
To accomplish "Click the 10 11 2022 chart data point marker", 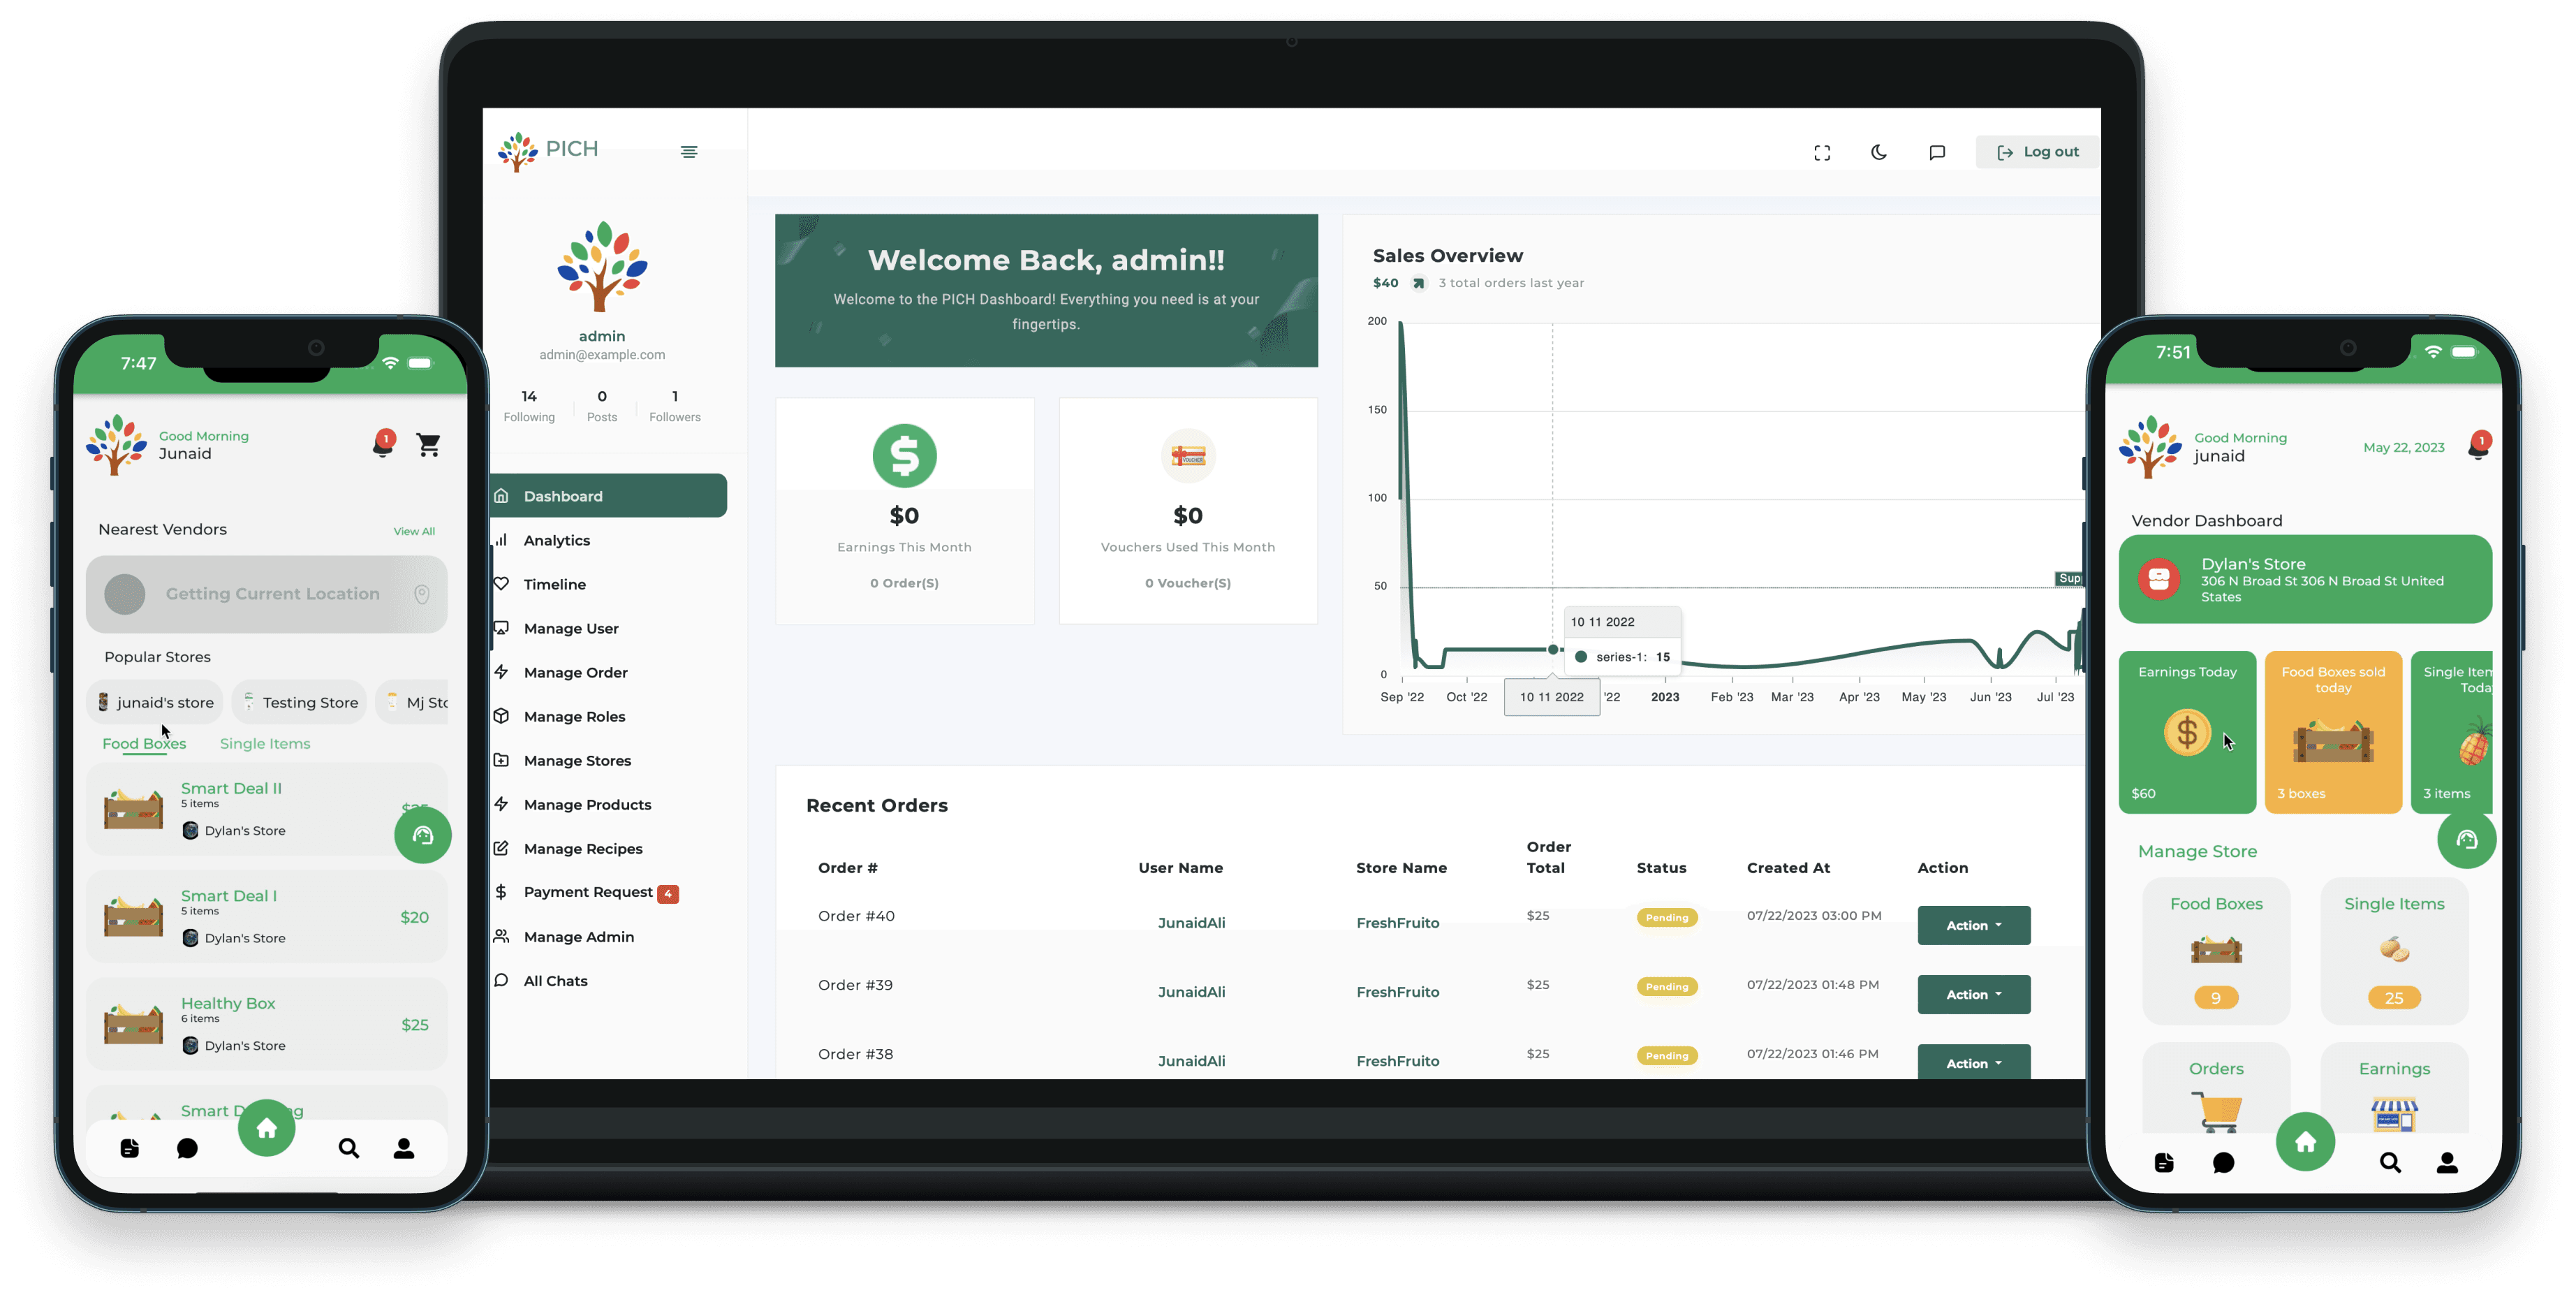I will click(x=1552, y=649).
